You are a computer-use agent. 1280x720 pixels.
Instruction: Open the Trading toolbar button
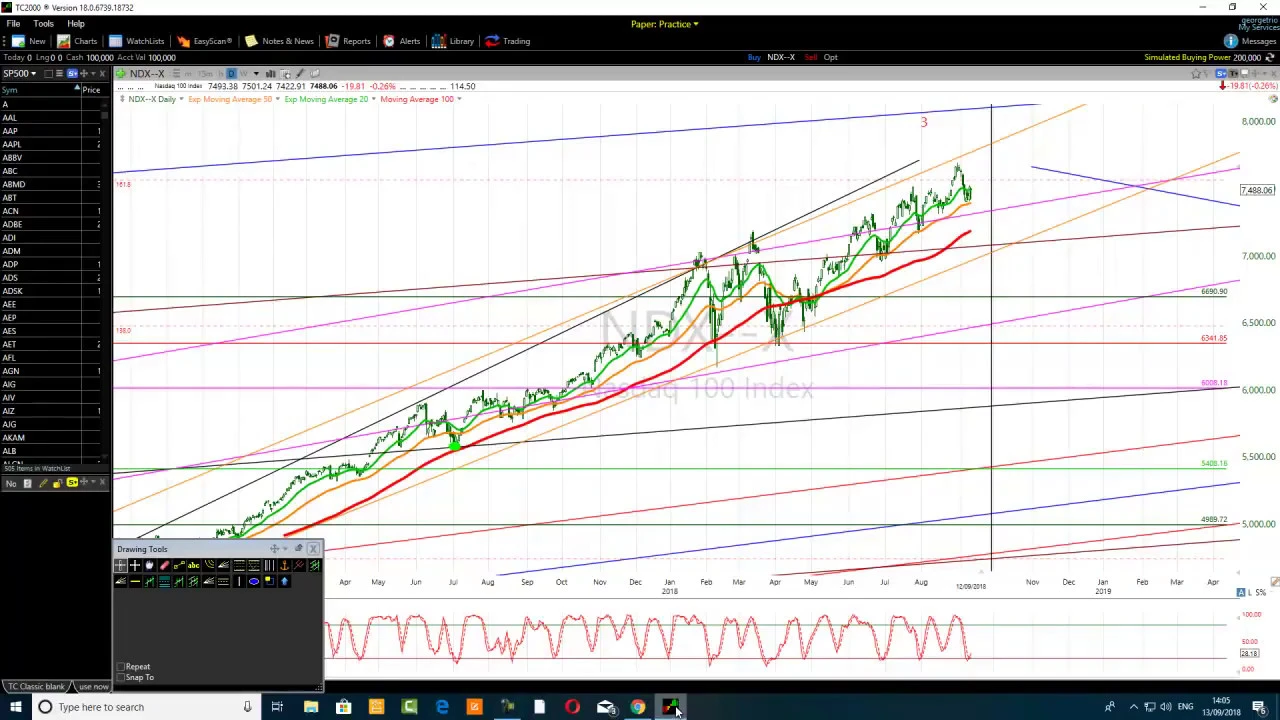point(507,41)
